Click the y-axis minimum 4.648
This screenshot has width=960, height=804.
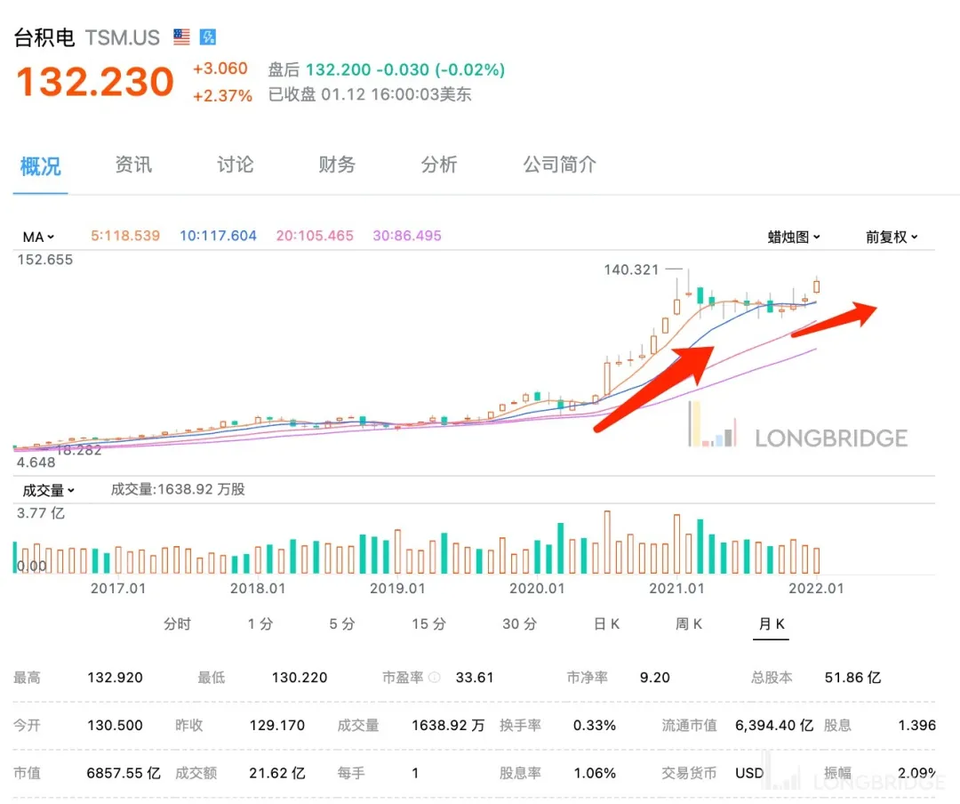pyautogui.click(x=36, y=462)
